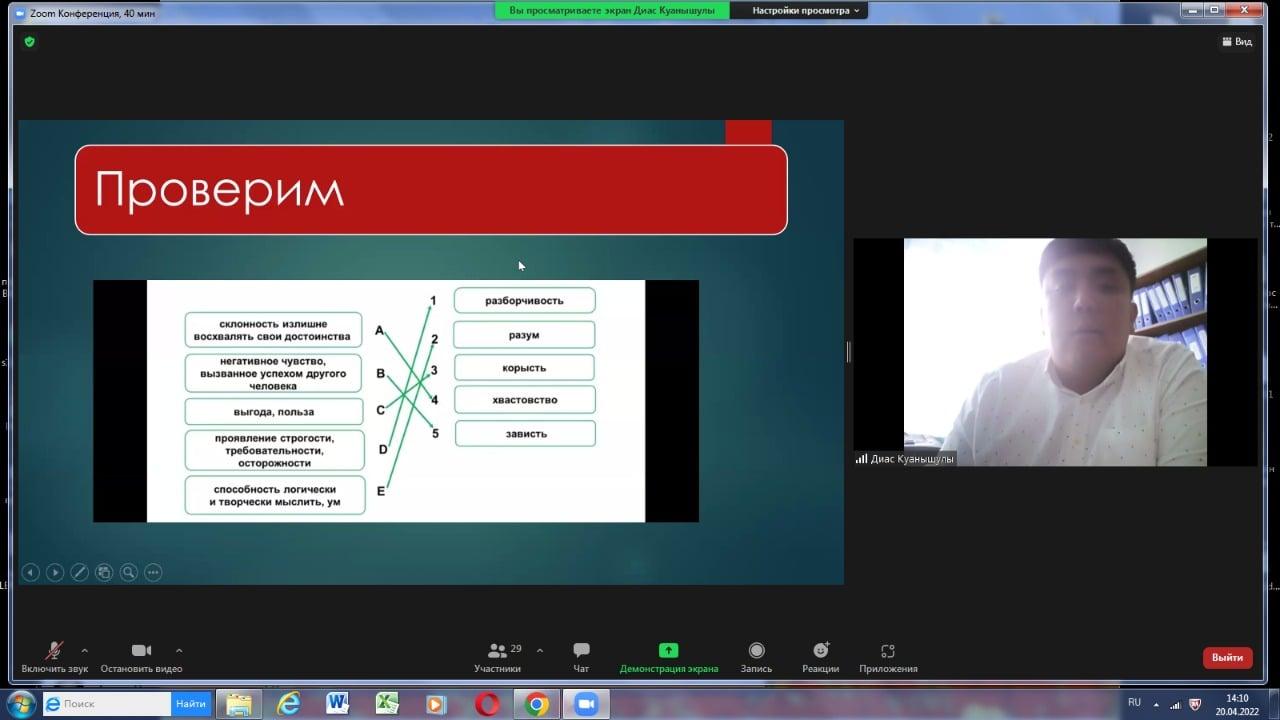Open the Чат chat panel

pyautogui.click(x=581, y=656)
